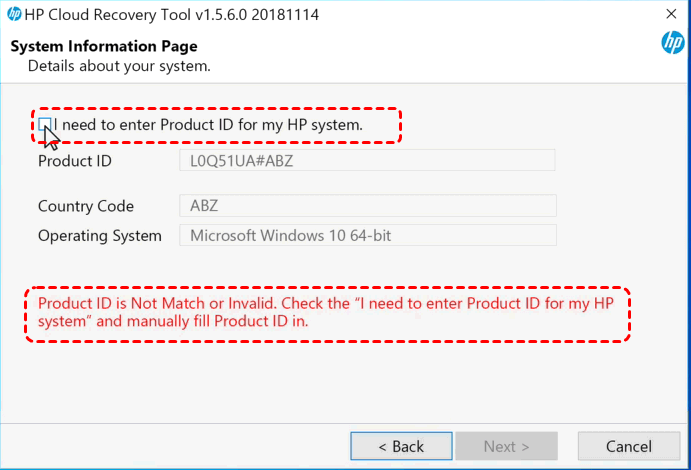Screen dimensions: 691x470
Task: Click the Product ID field label
Action: coord(75,161)
